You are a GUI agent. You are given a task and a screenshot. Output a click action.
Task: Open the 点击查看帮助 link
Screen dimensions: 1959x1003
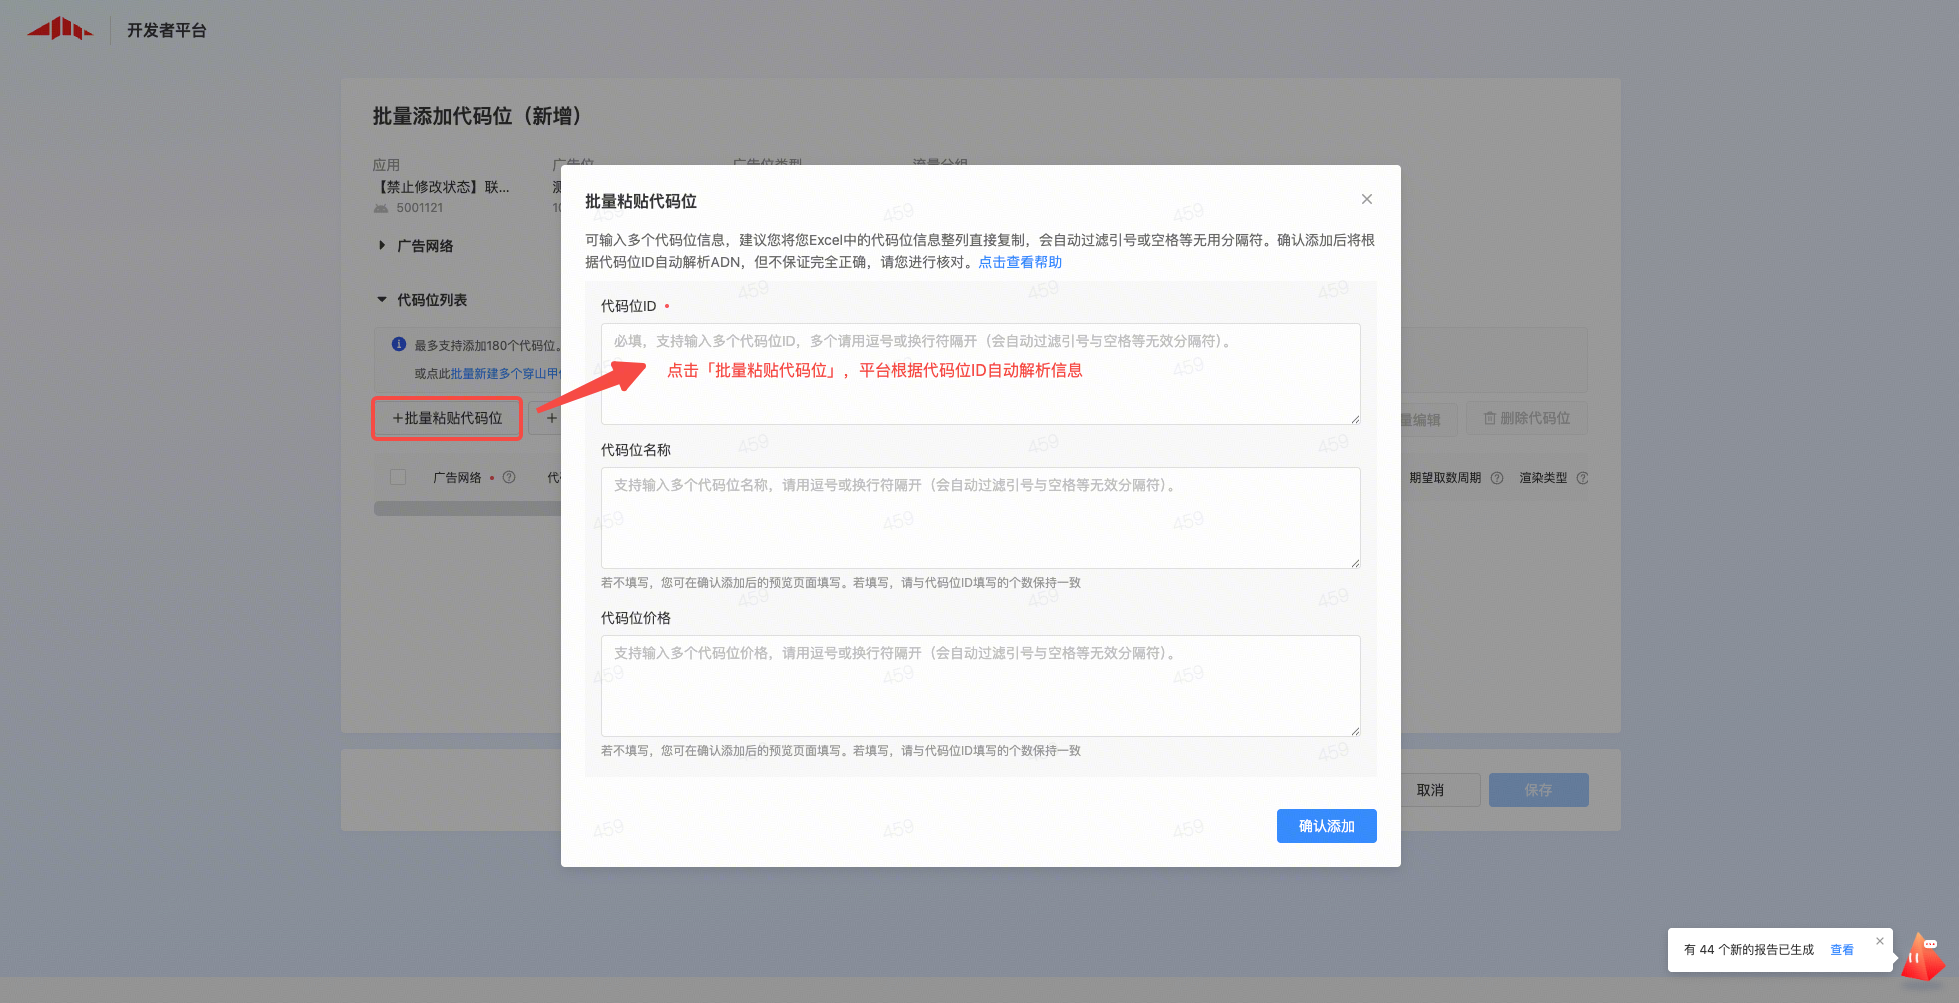coord(1019,262)
